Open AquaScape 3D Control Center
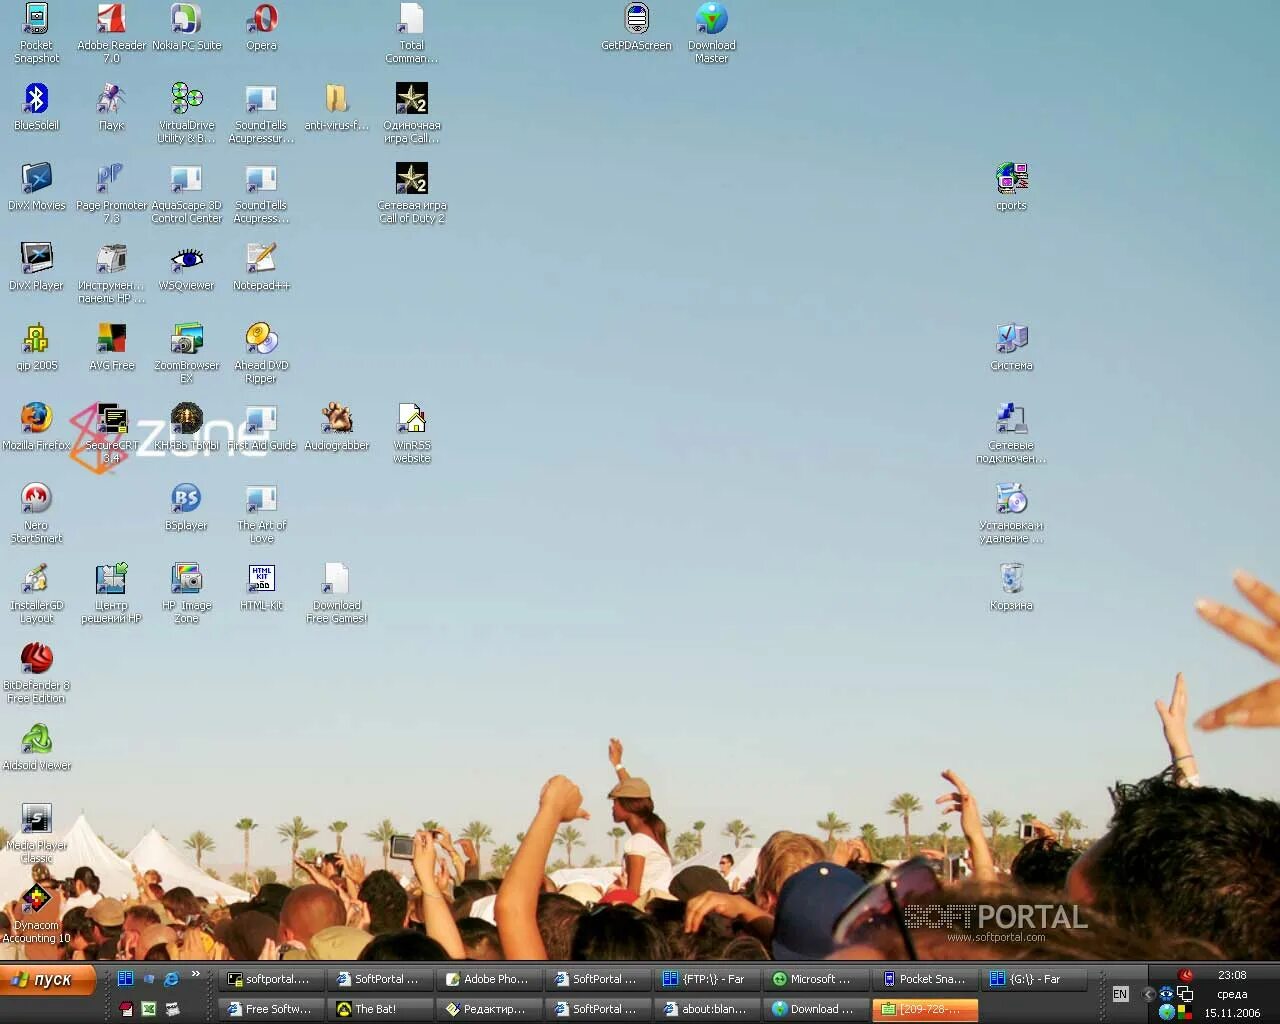The image size is (1280, 1024). coord(186,193)
